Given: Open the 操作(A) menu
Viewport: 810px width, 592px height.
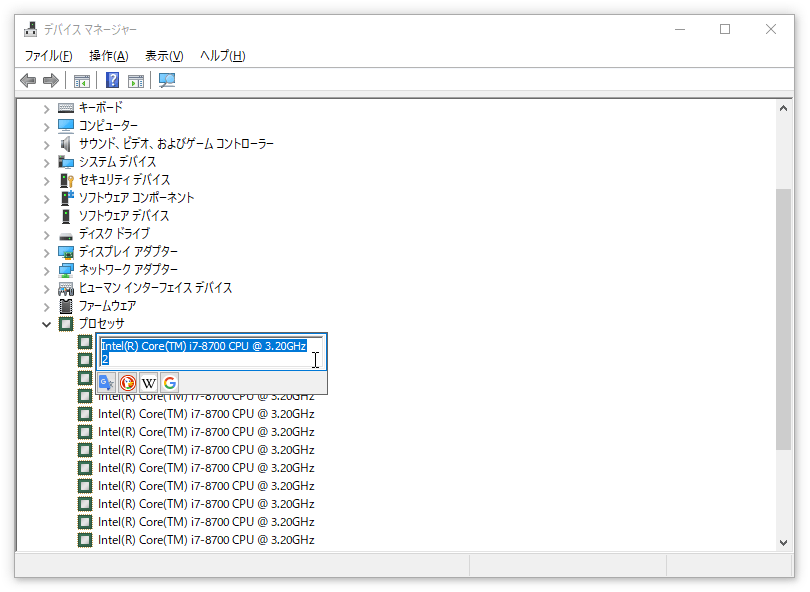Looking at the screenshot, I should coord(108,56).
